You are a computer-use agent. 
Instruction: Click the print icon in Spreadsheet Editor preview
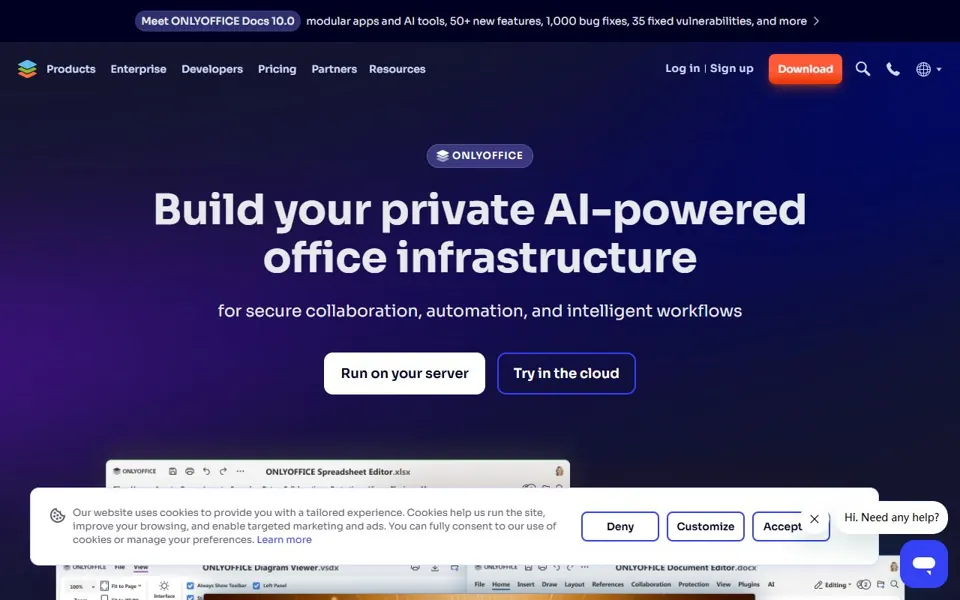[190, 471]
